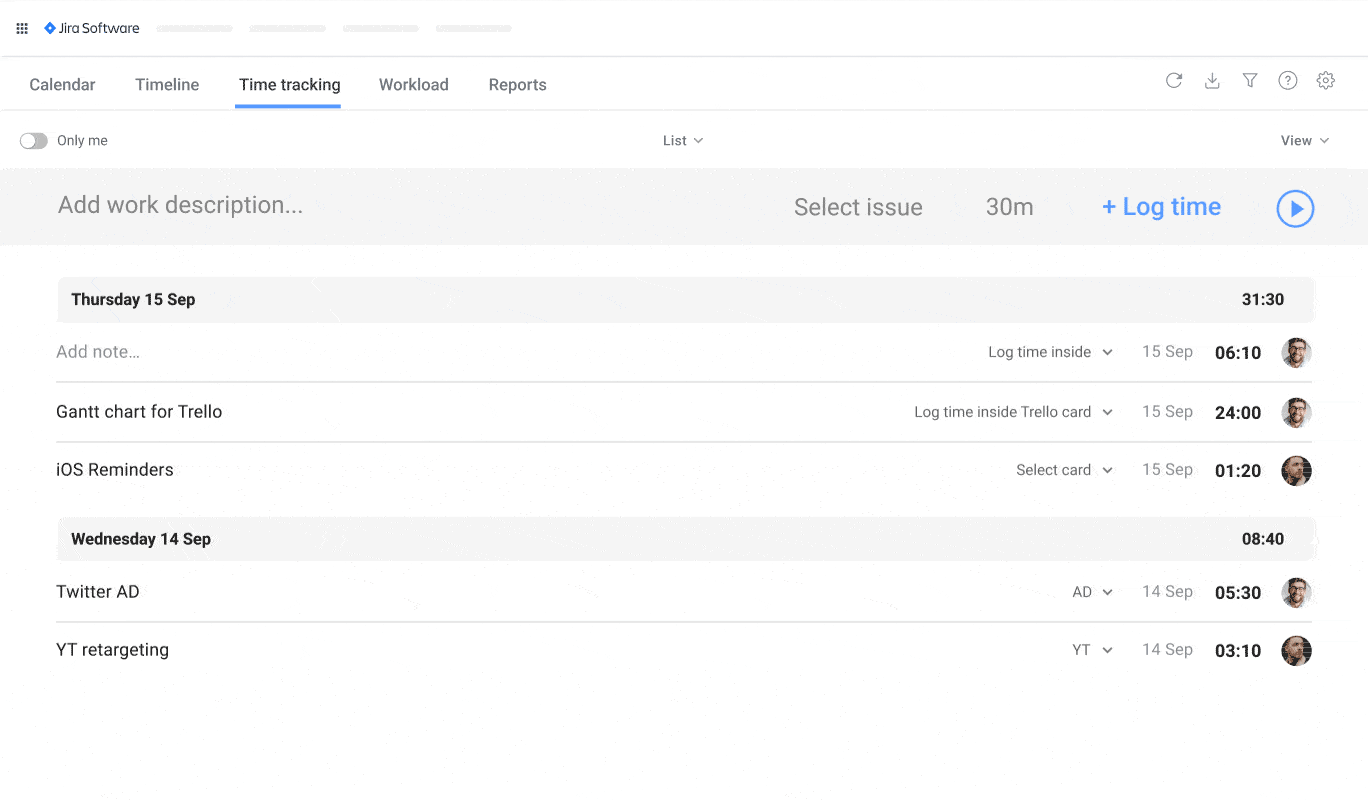This screenshot has height=800, width=1368.
Task: Click the Jira Software logo
Action: tap(91, 28)
